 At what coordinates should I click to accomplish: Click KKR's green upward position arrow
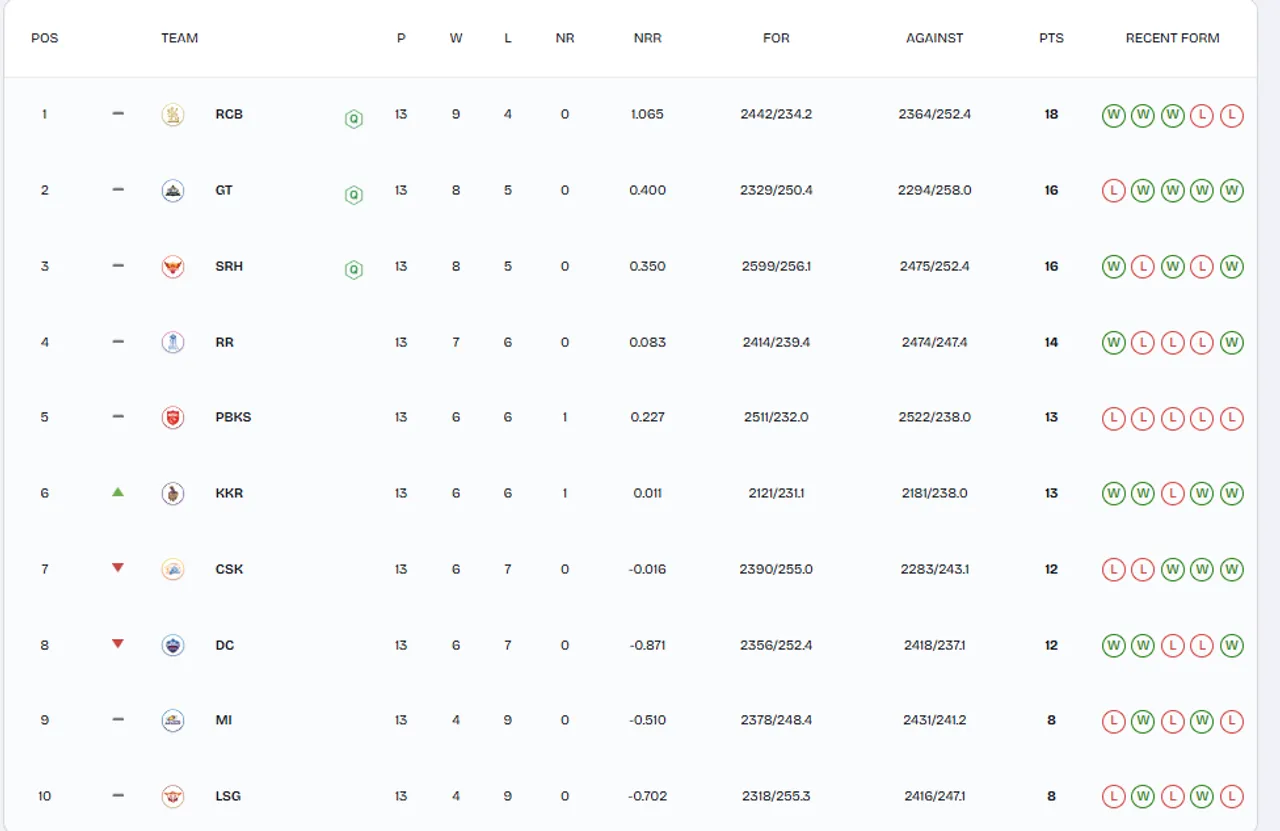pyautogui.click(x=118, y=492)
